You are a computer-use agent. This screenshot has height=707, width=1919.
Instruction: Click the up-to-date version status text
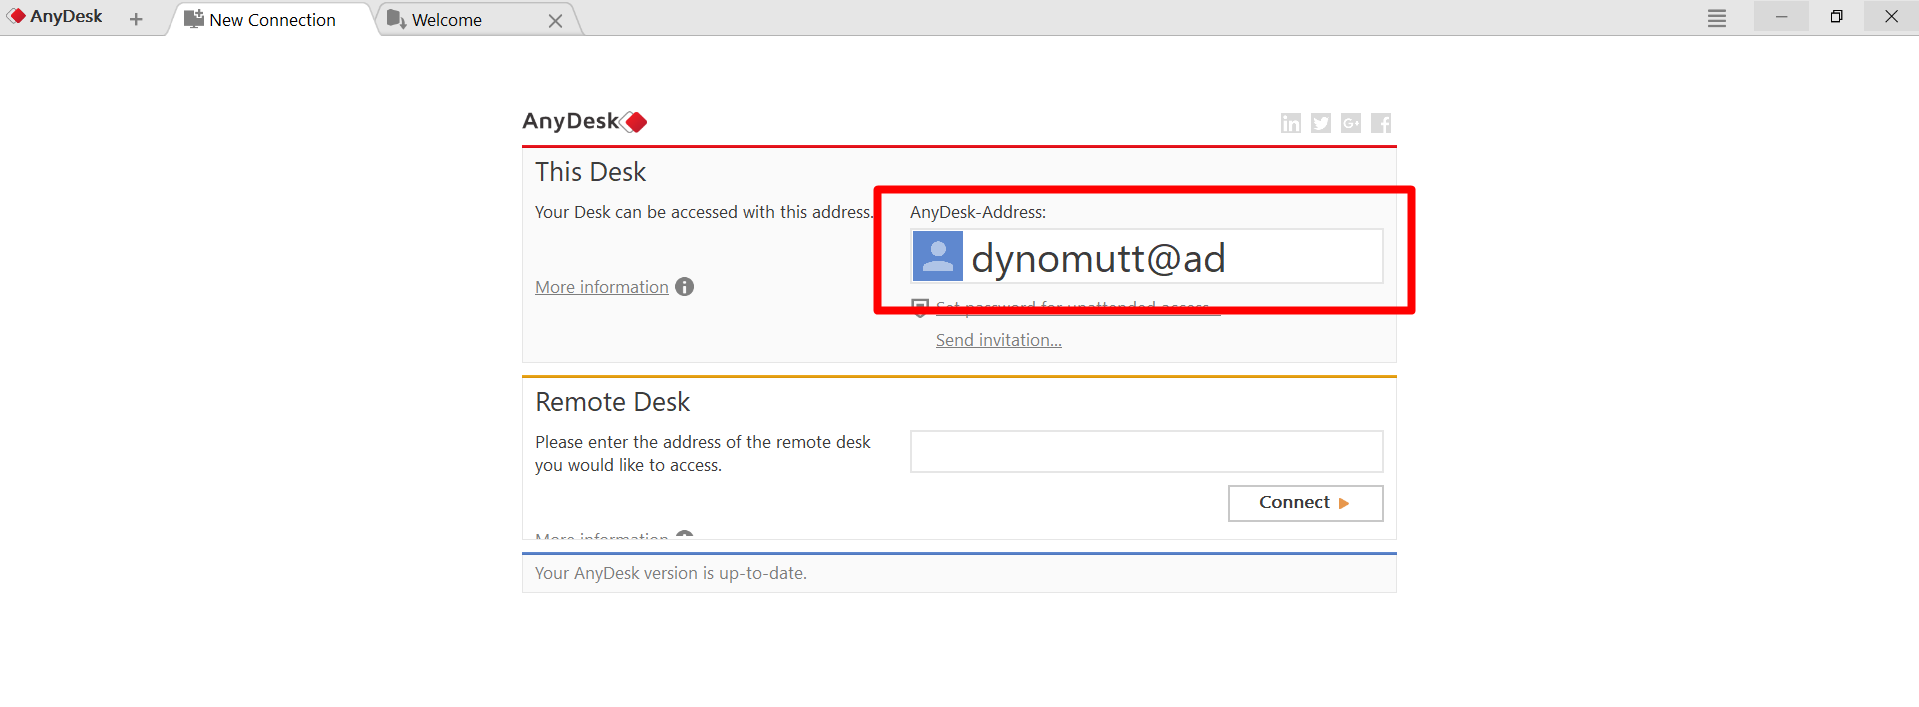(x=671, y=573)
